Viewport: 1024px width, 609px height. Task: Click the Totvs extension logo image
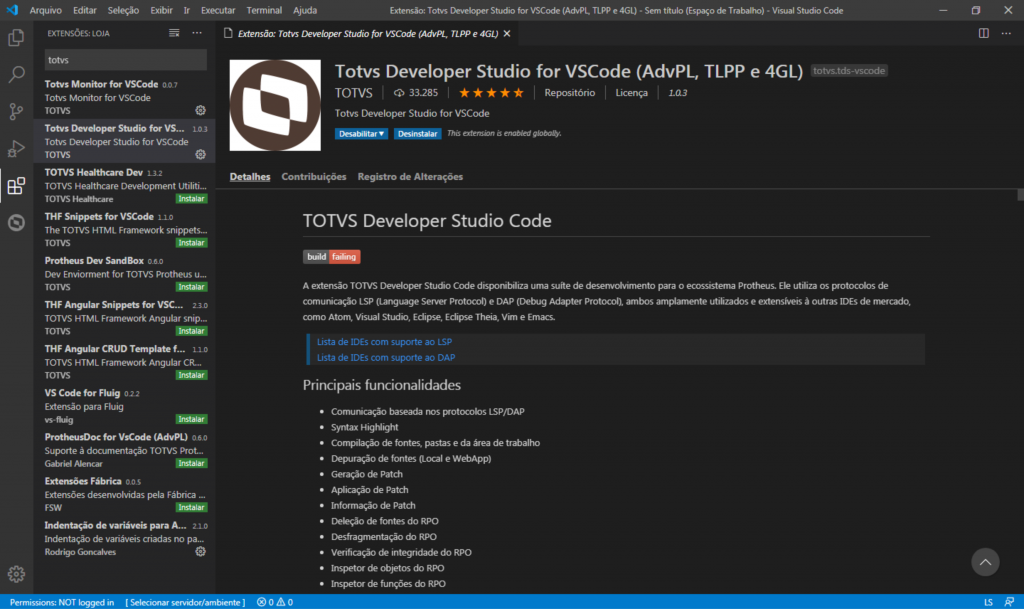pos(275,105)
